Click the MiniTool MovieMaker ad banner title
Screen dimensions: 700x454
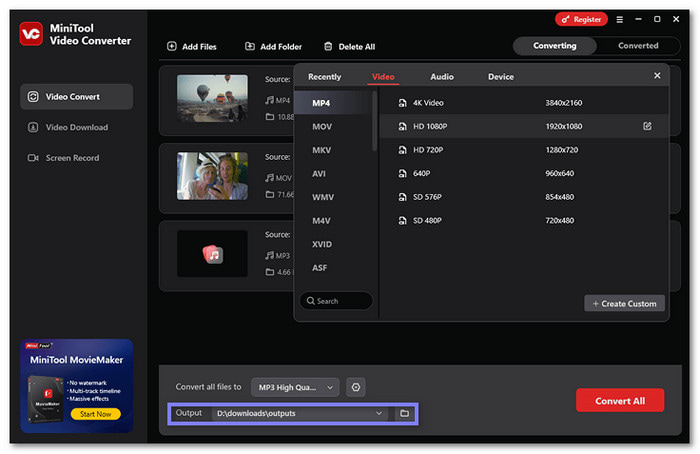click(x=76, y=359)
